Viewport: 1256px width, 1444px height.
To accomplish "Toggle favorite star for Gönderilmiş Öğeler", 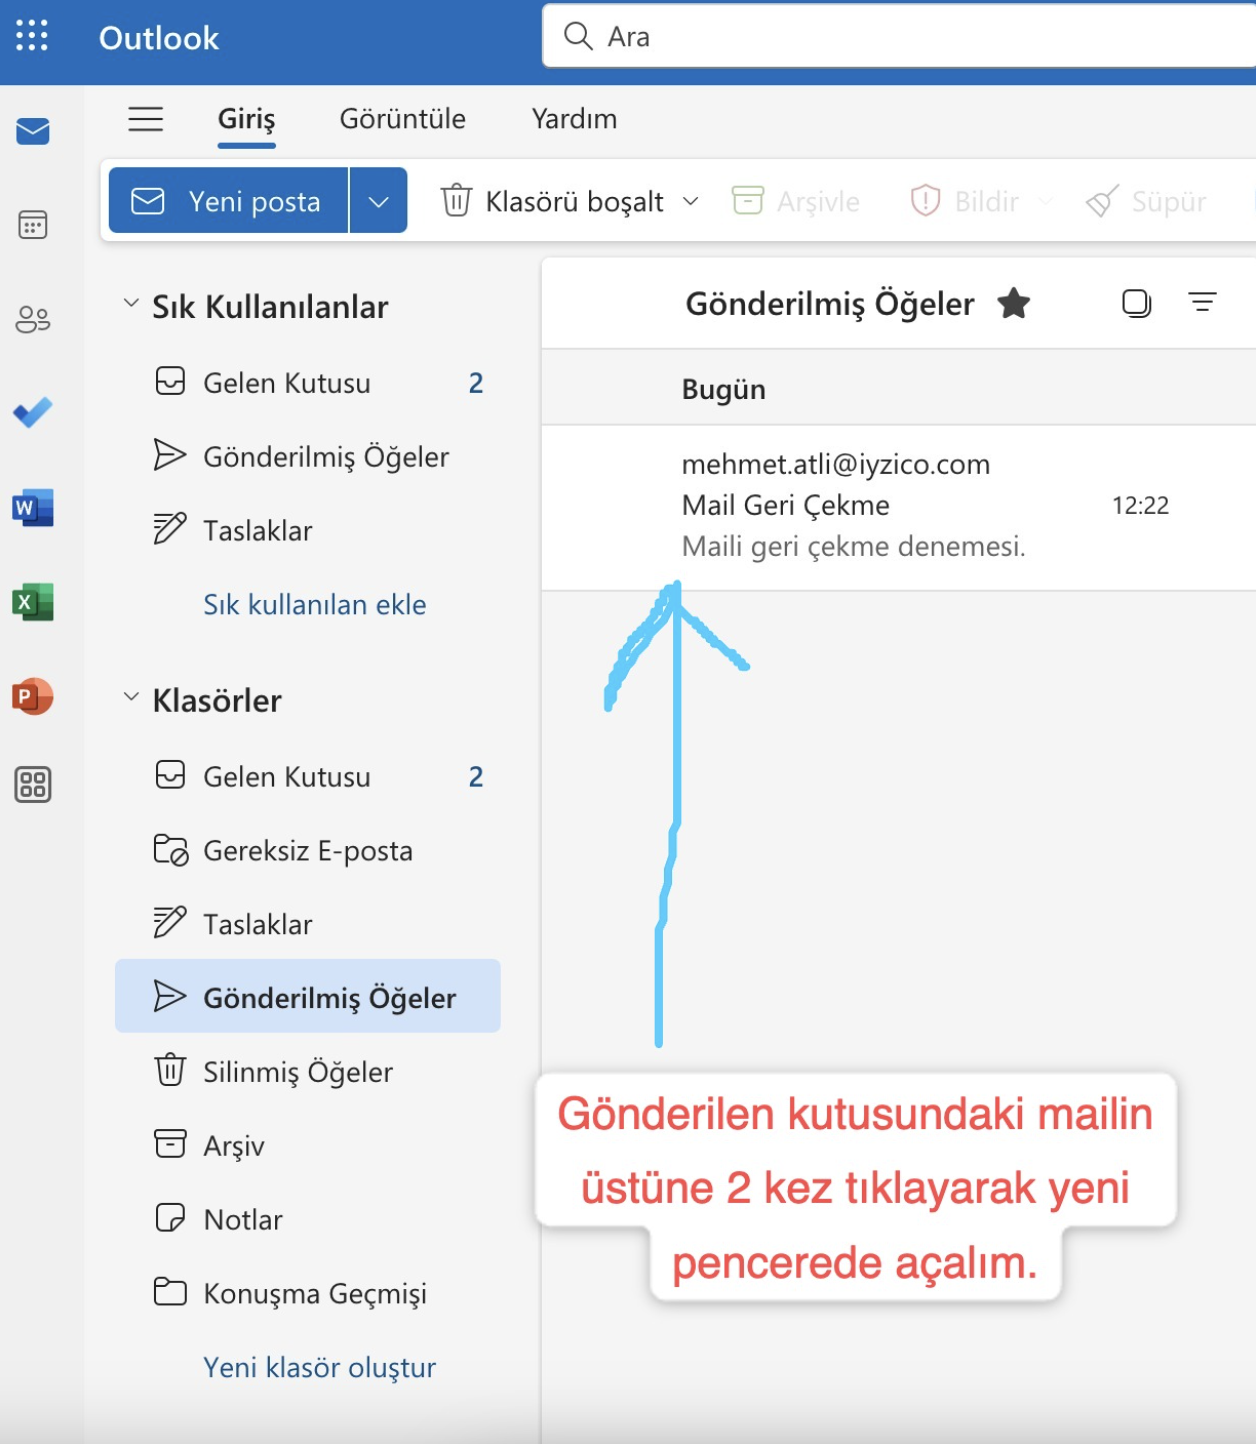I will click(x=1014, y=303).
